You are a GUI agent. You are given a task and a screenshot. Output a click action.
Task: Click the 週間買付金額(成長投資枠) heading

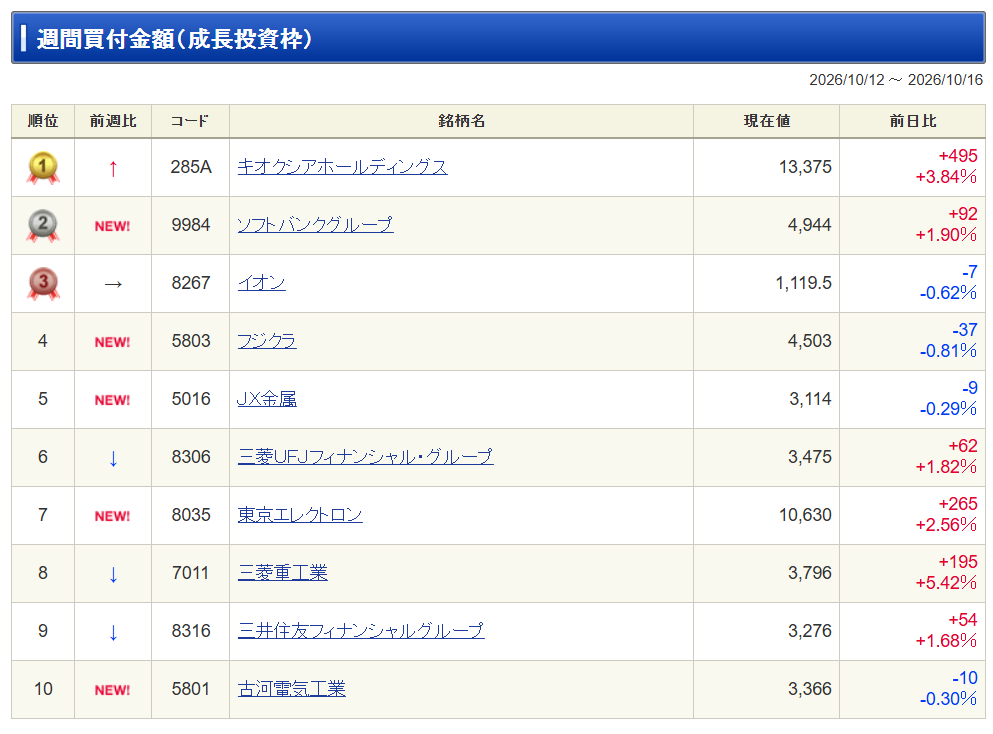174,39
